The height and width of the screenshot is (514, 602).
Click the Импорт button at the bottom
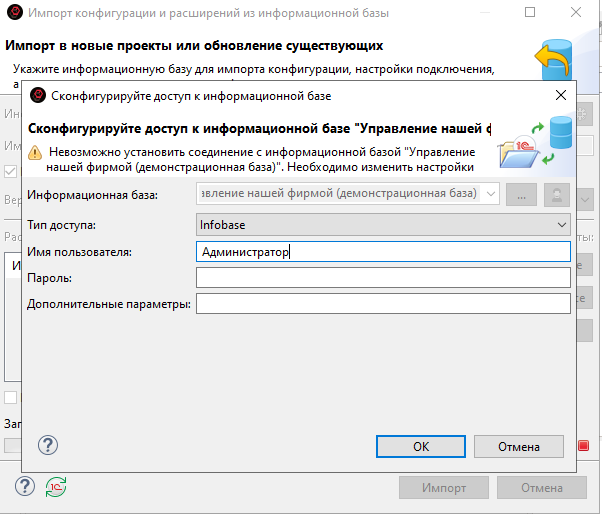point(443,487)
